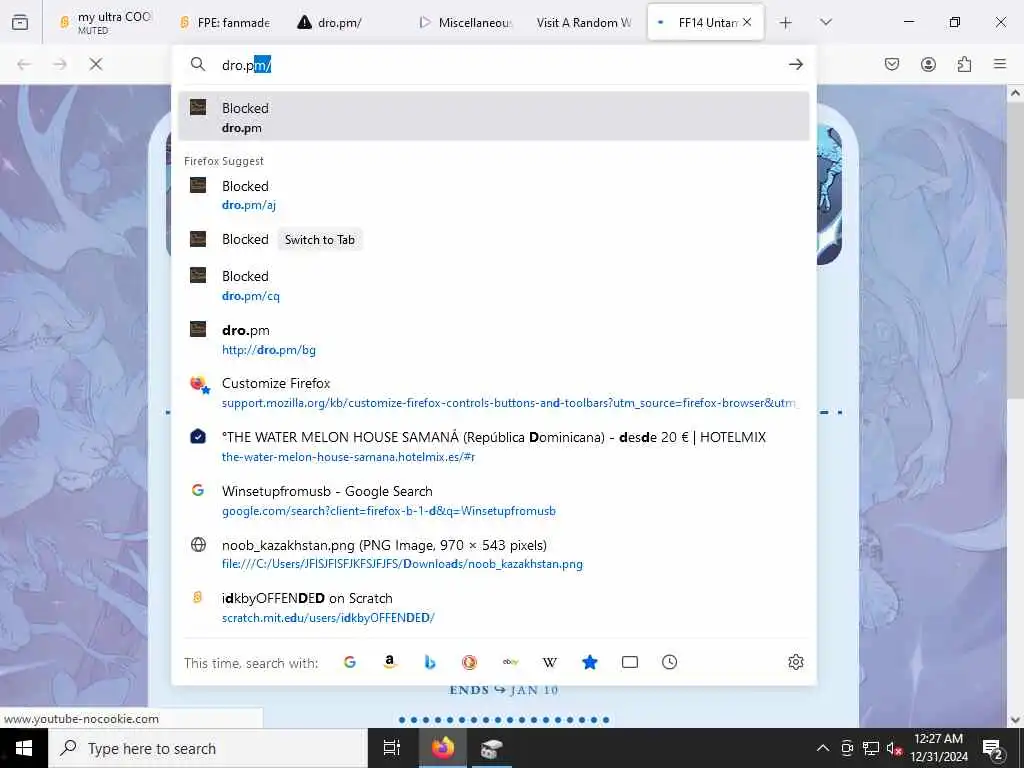Open Firefox application menu

(x=1000, y=64)
